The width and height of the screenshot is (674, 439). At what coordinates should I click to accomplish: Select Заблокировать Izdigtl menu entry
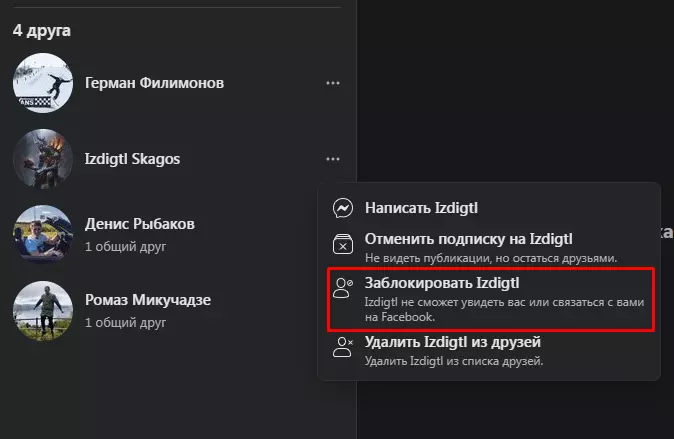click(x=490, y=299)
